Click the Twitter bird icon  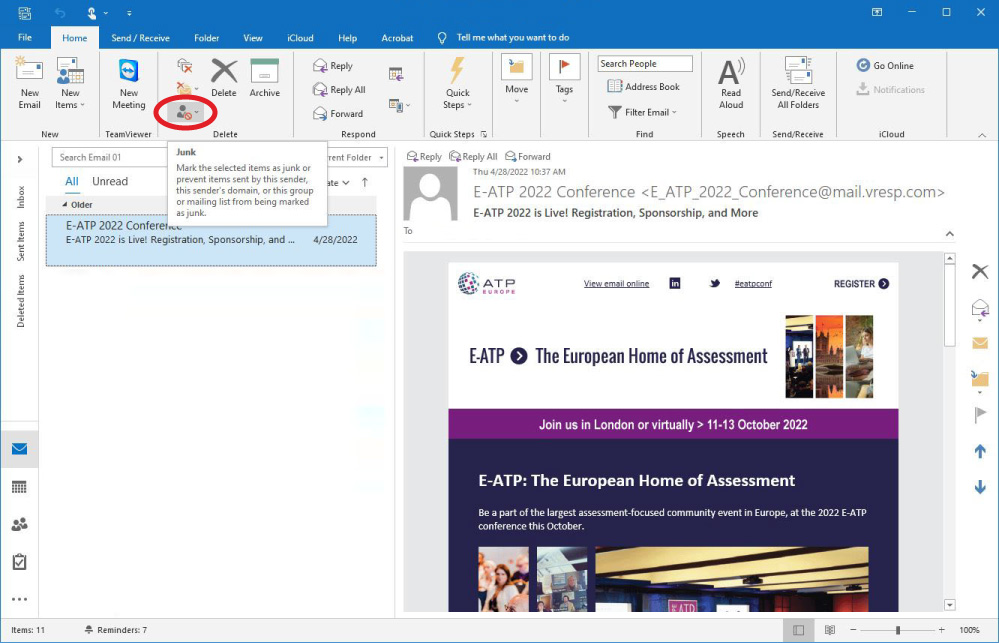pos(715,284)
